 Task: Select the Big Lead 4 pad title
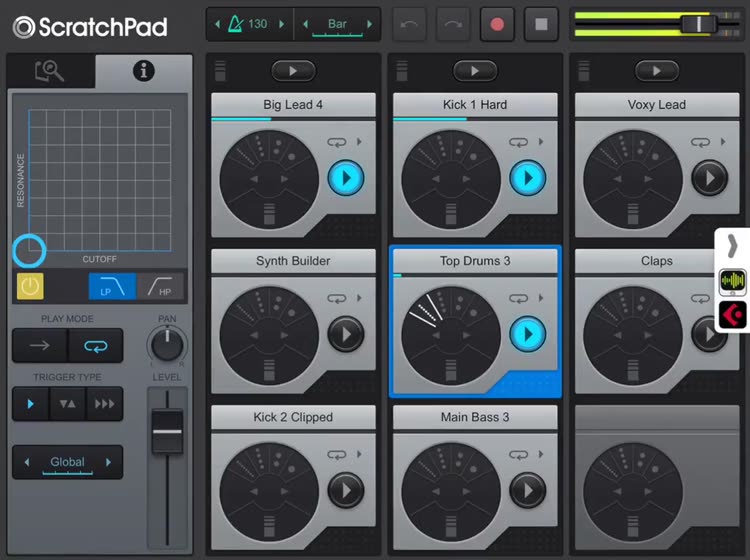293,105
